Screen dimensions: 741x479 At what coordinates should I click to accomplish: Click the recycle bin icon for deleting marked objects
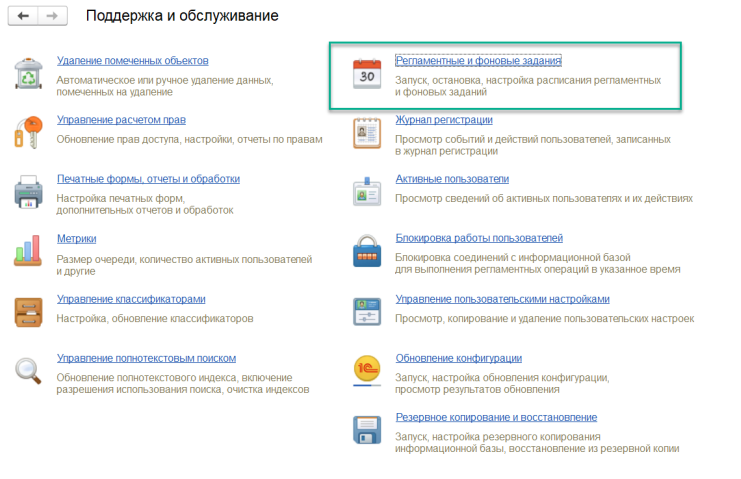pos(28,72)
